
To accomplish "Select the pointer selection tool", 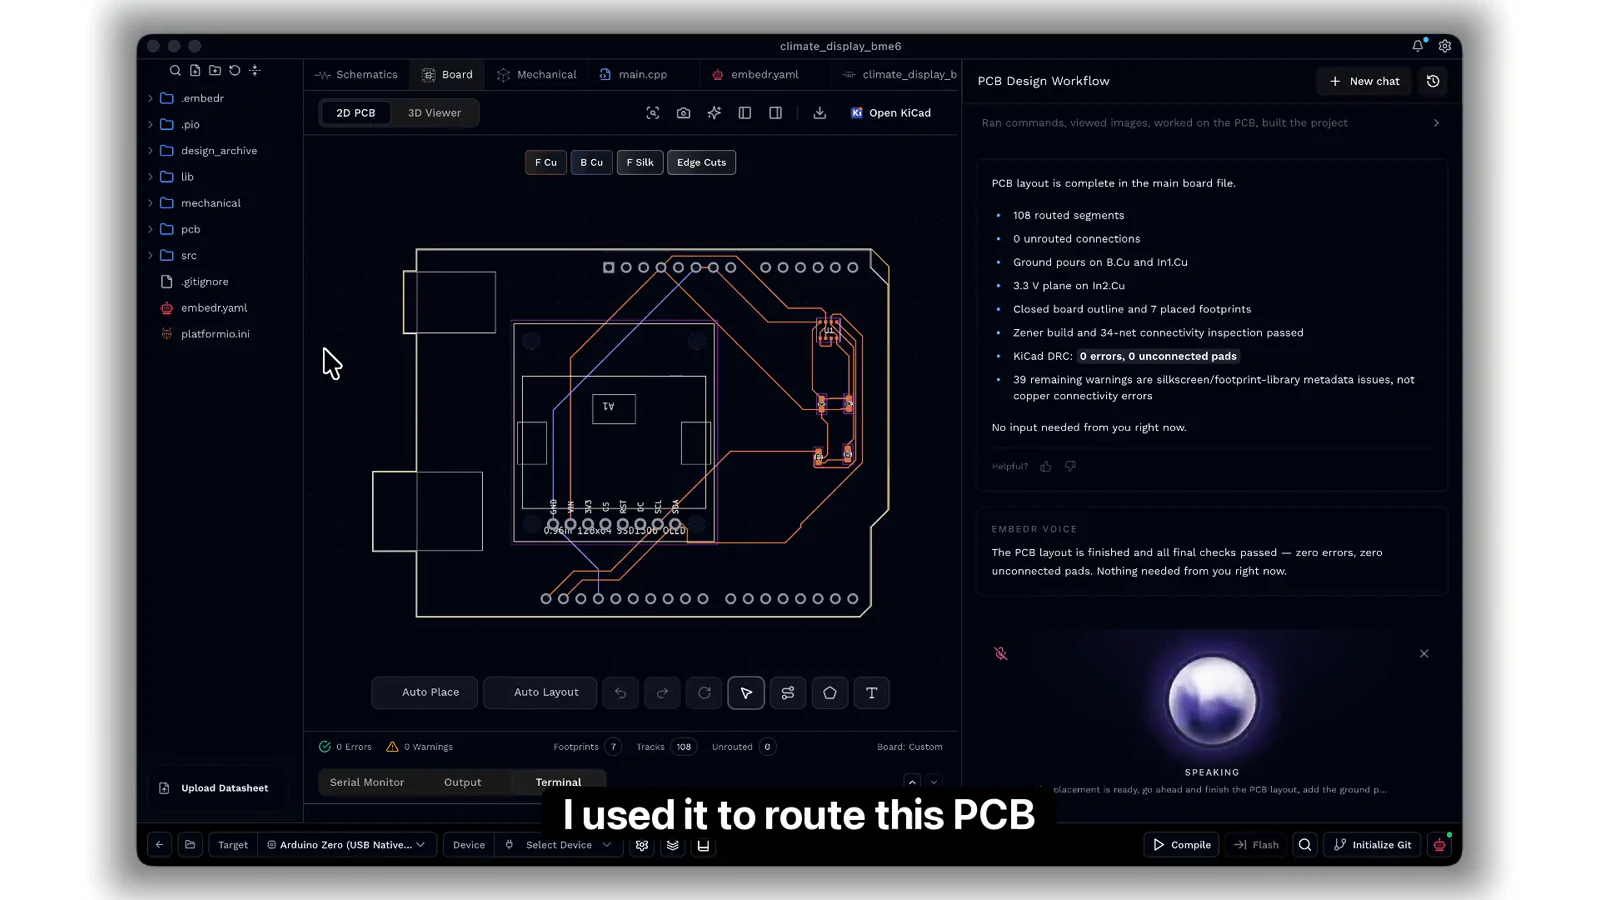I will (x=746, y=693).
